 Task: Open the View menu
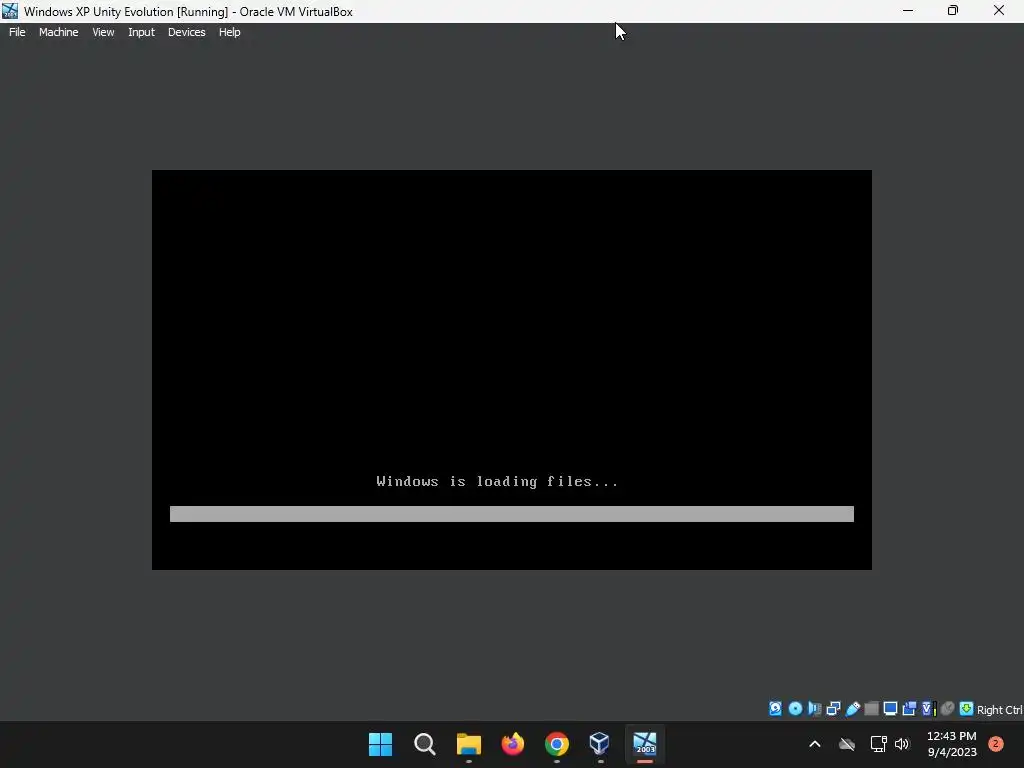[x=103, y=32]
